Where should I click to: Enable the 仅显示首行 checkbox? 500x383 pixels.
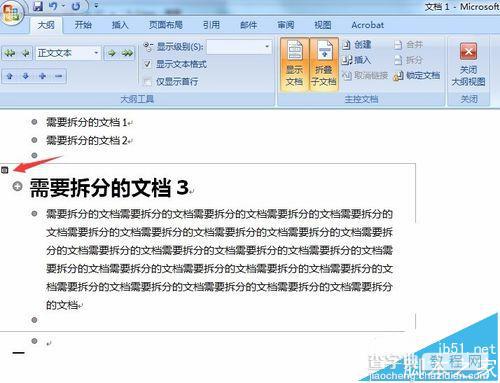point(148,81)
